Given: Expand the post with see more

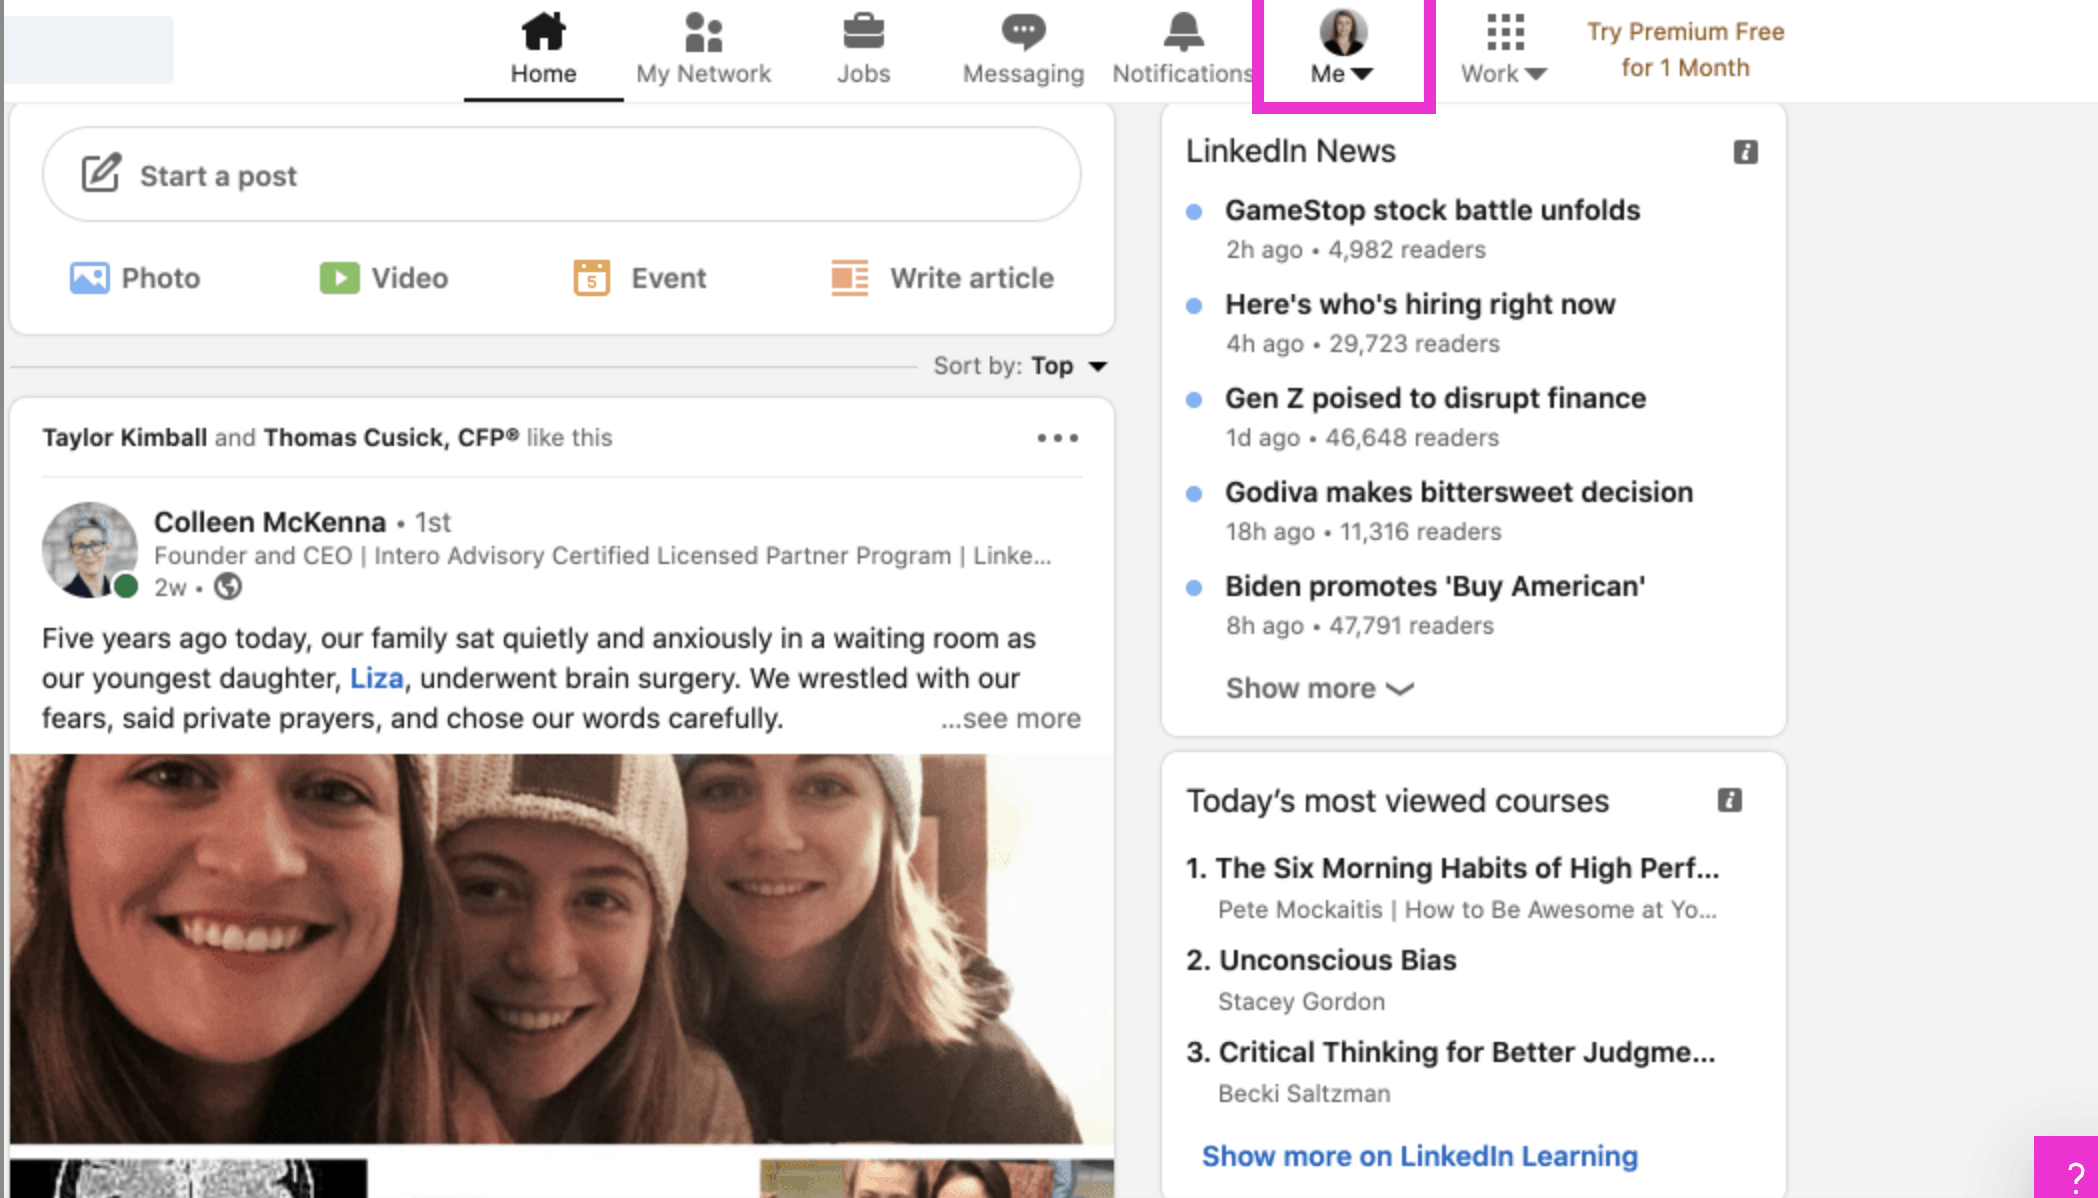Looking at the screenshot, I should pos(1010,718).
